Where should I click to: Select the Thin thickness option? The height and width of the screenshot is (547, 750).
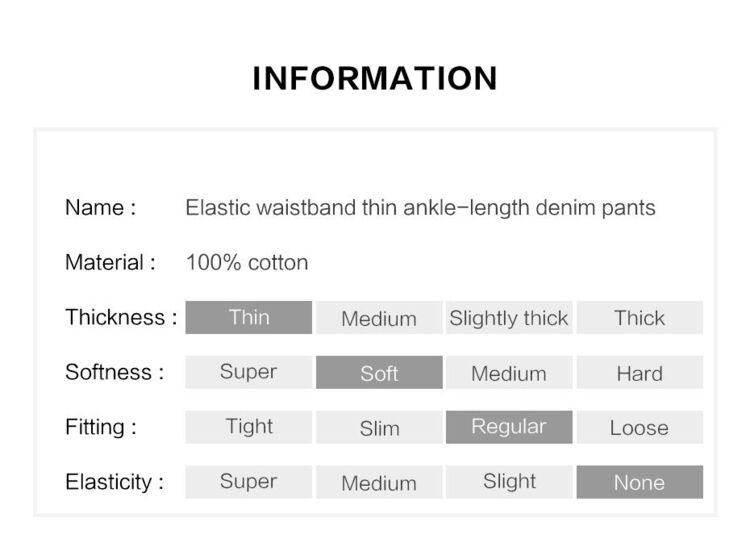click(x=249, y=317)
